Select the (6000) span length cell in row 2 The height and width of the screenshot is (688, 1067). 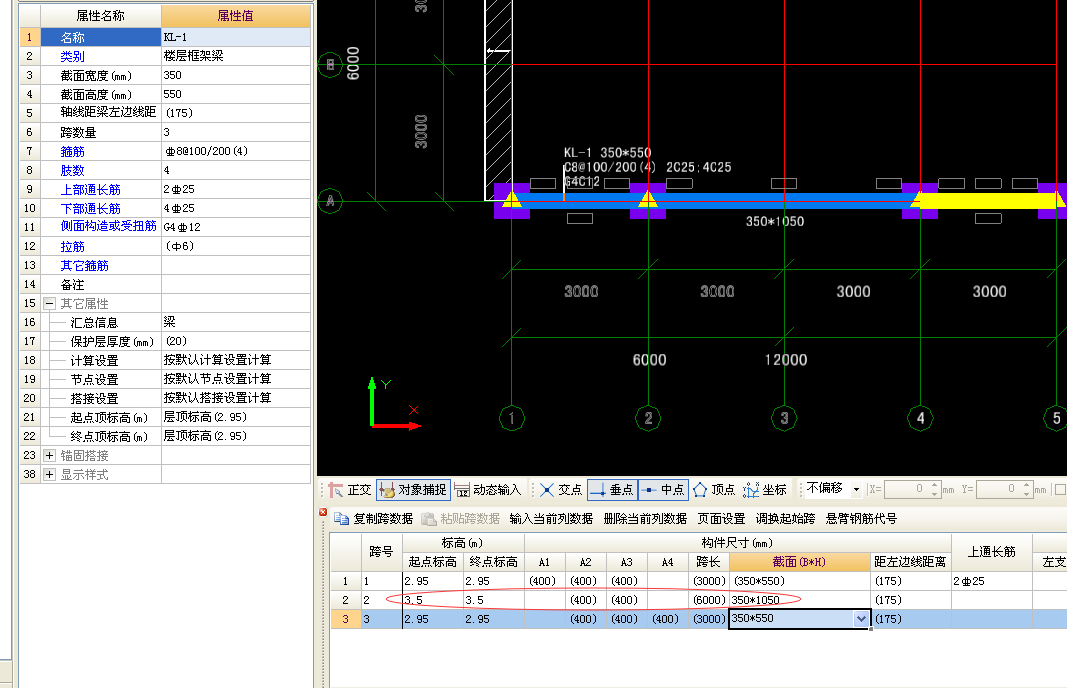point(708,600)
